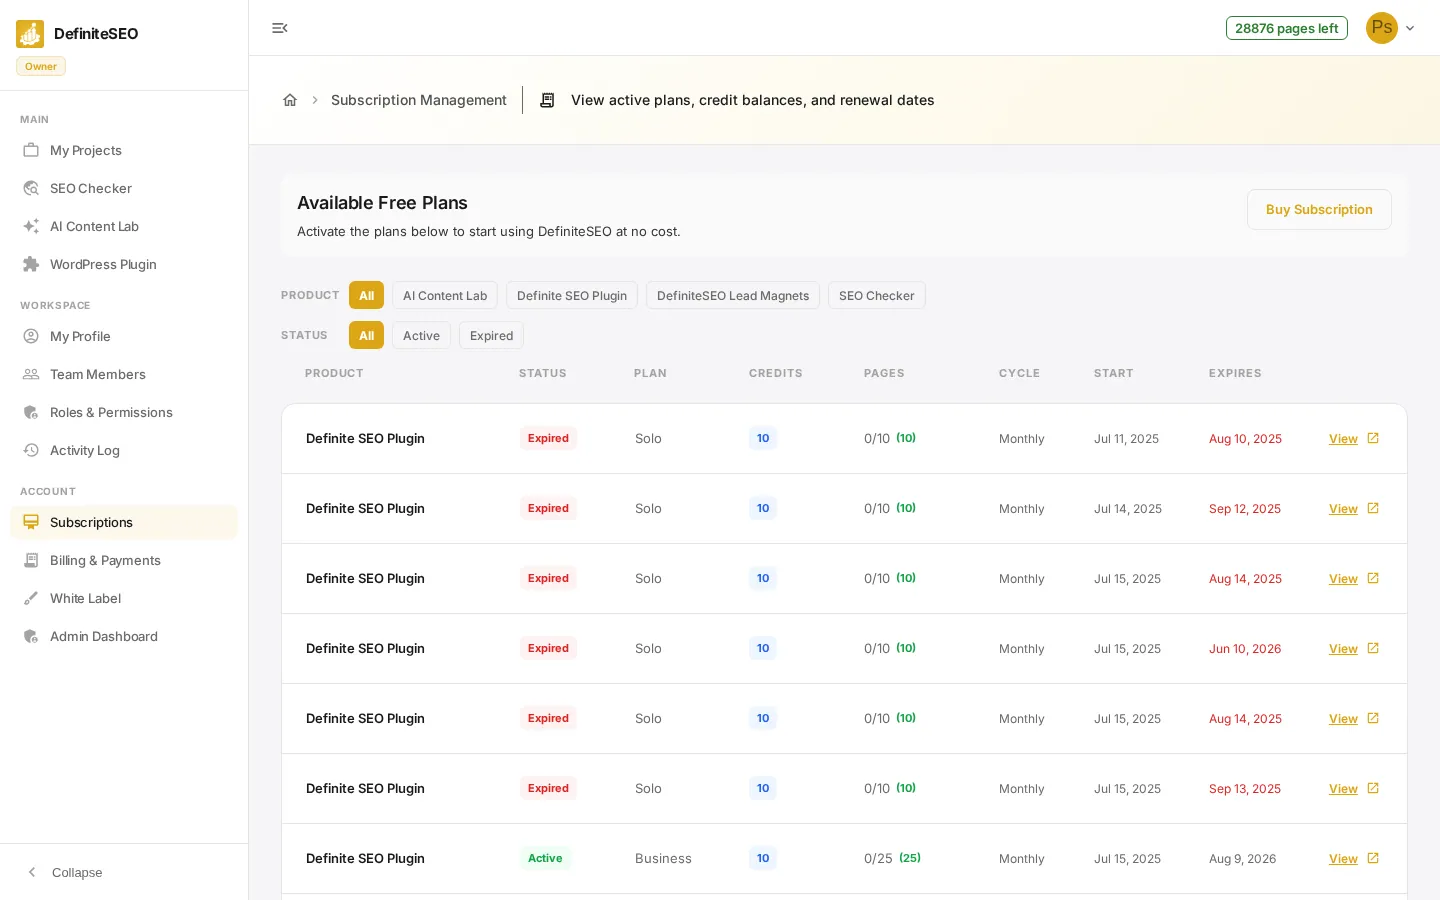
Task: Click the Collapse sidebar label
Action: [77, 872]
